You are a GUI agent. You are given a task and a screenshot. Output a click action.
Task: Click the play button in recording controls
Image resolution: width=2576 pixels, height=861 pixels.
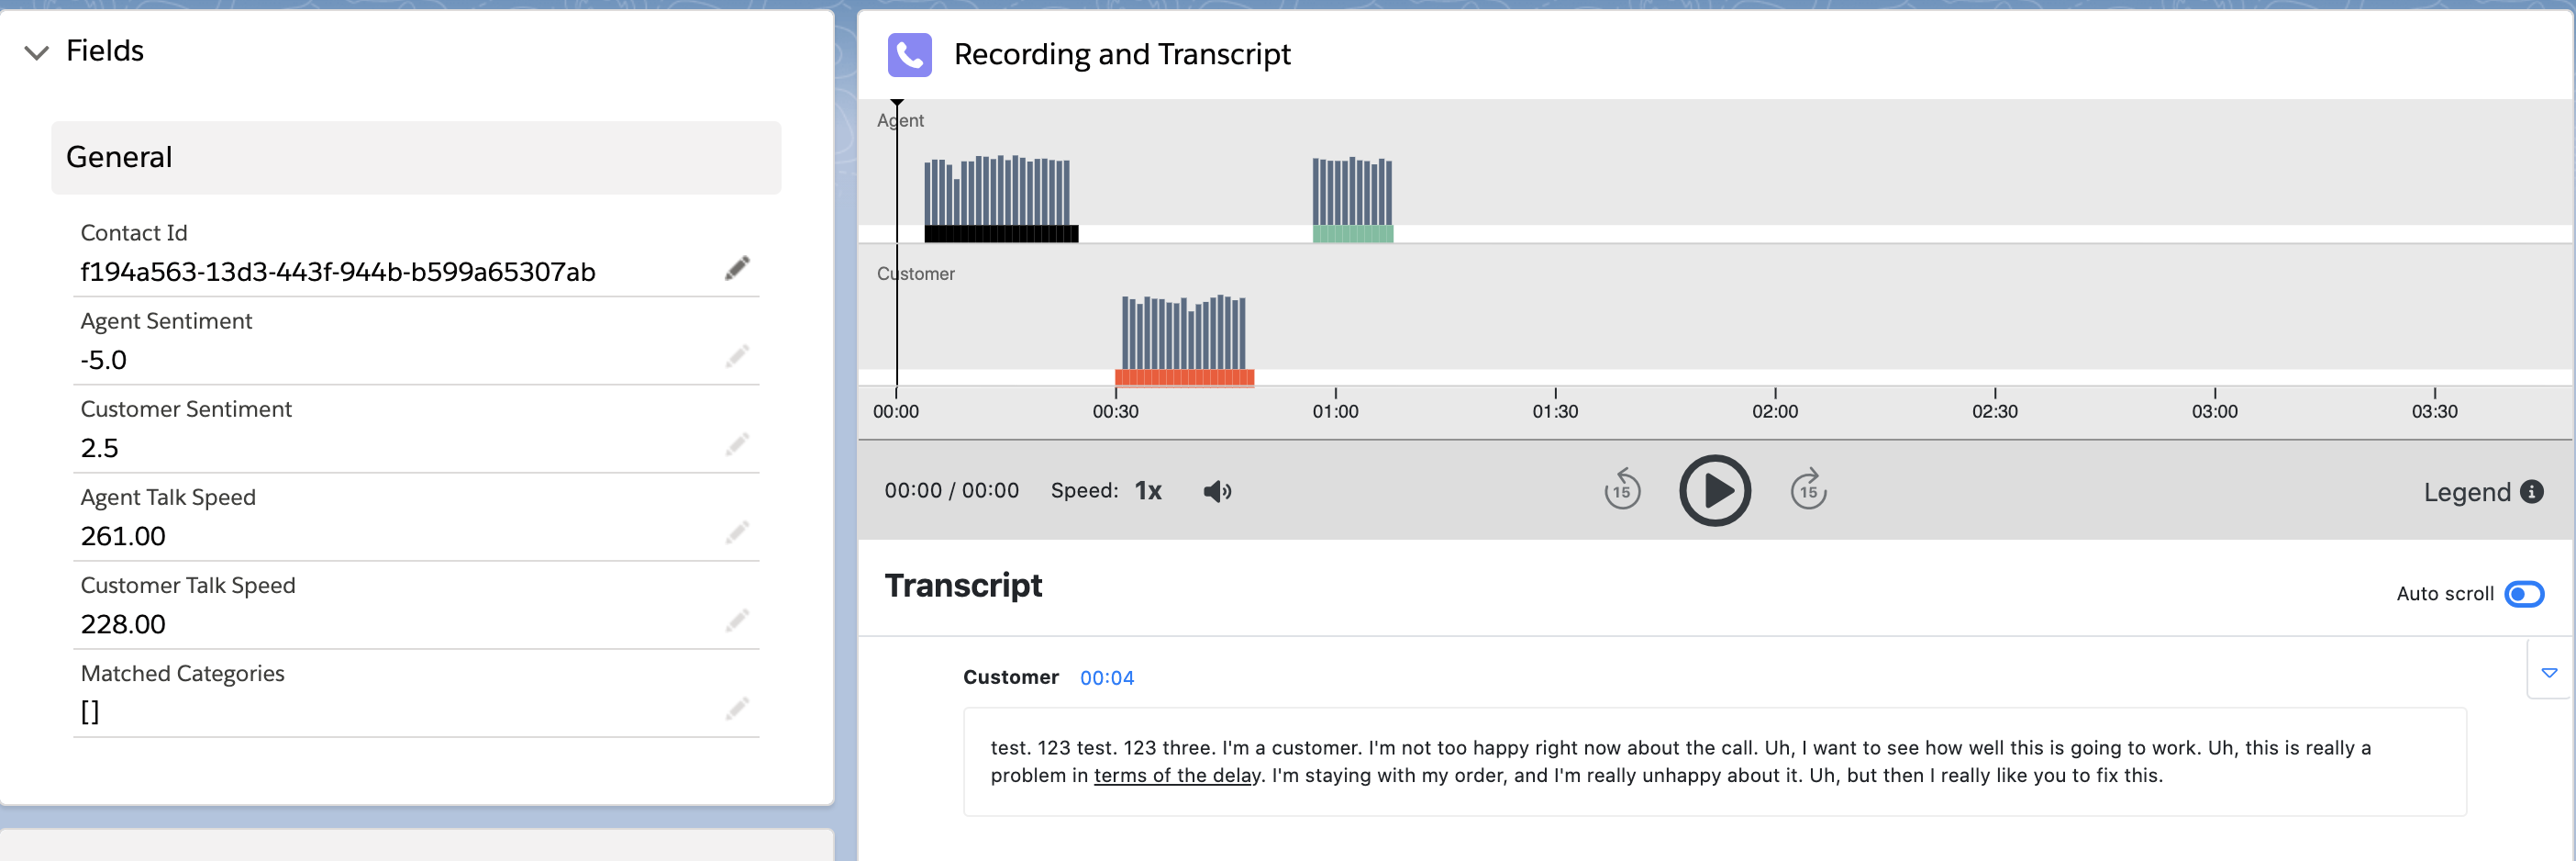pyautogui.click(x=1714, y=491)
